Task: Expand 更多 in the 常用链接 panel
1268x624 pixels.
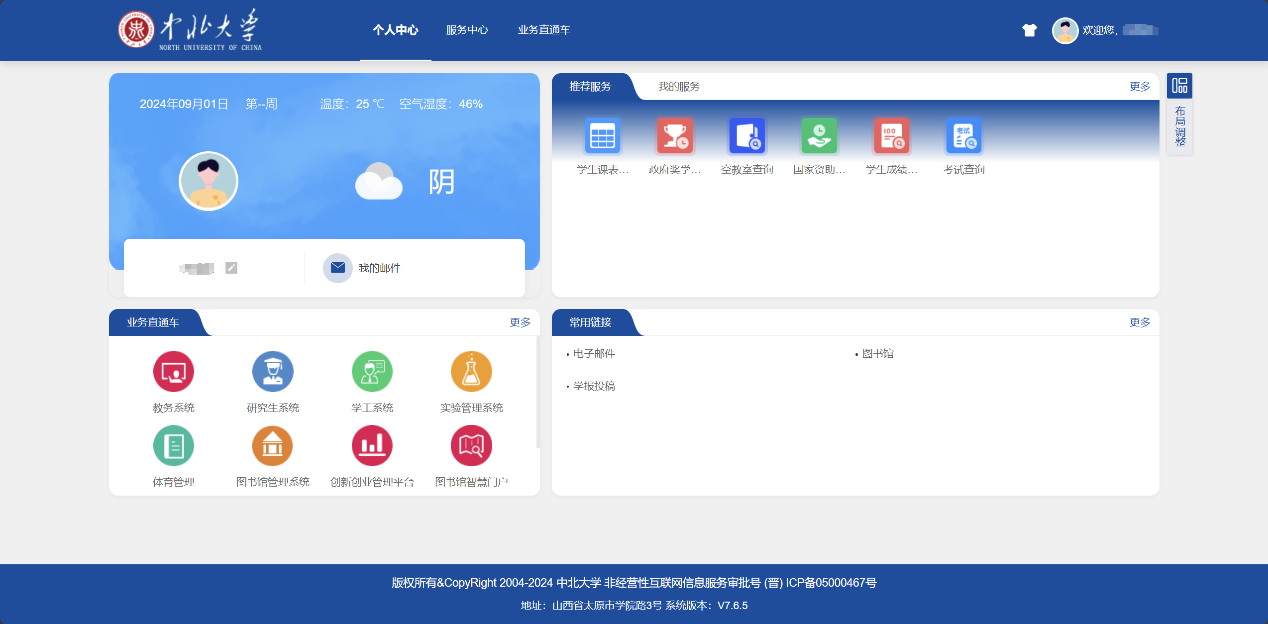Action: [1139, 323]
